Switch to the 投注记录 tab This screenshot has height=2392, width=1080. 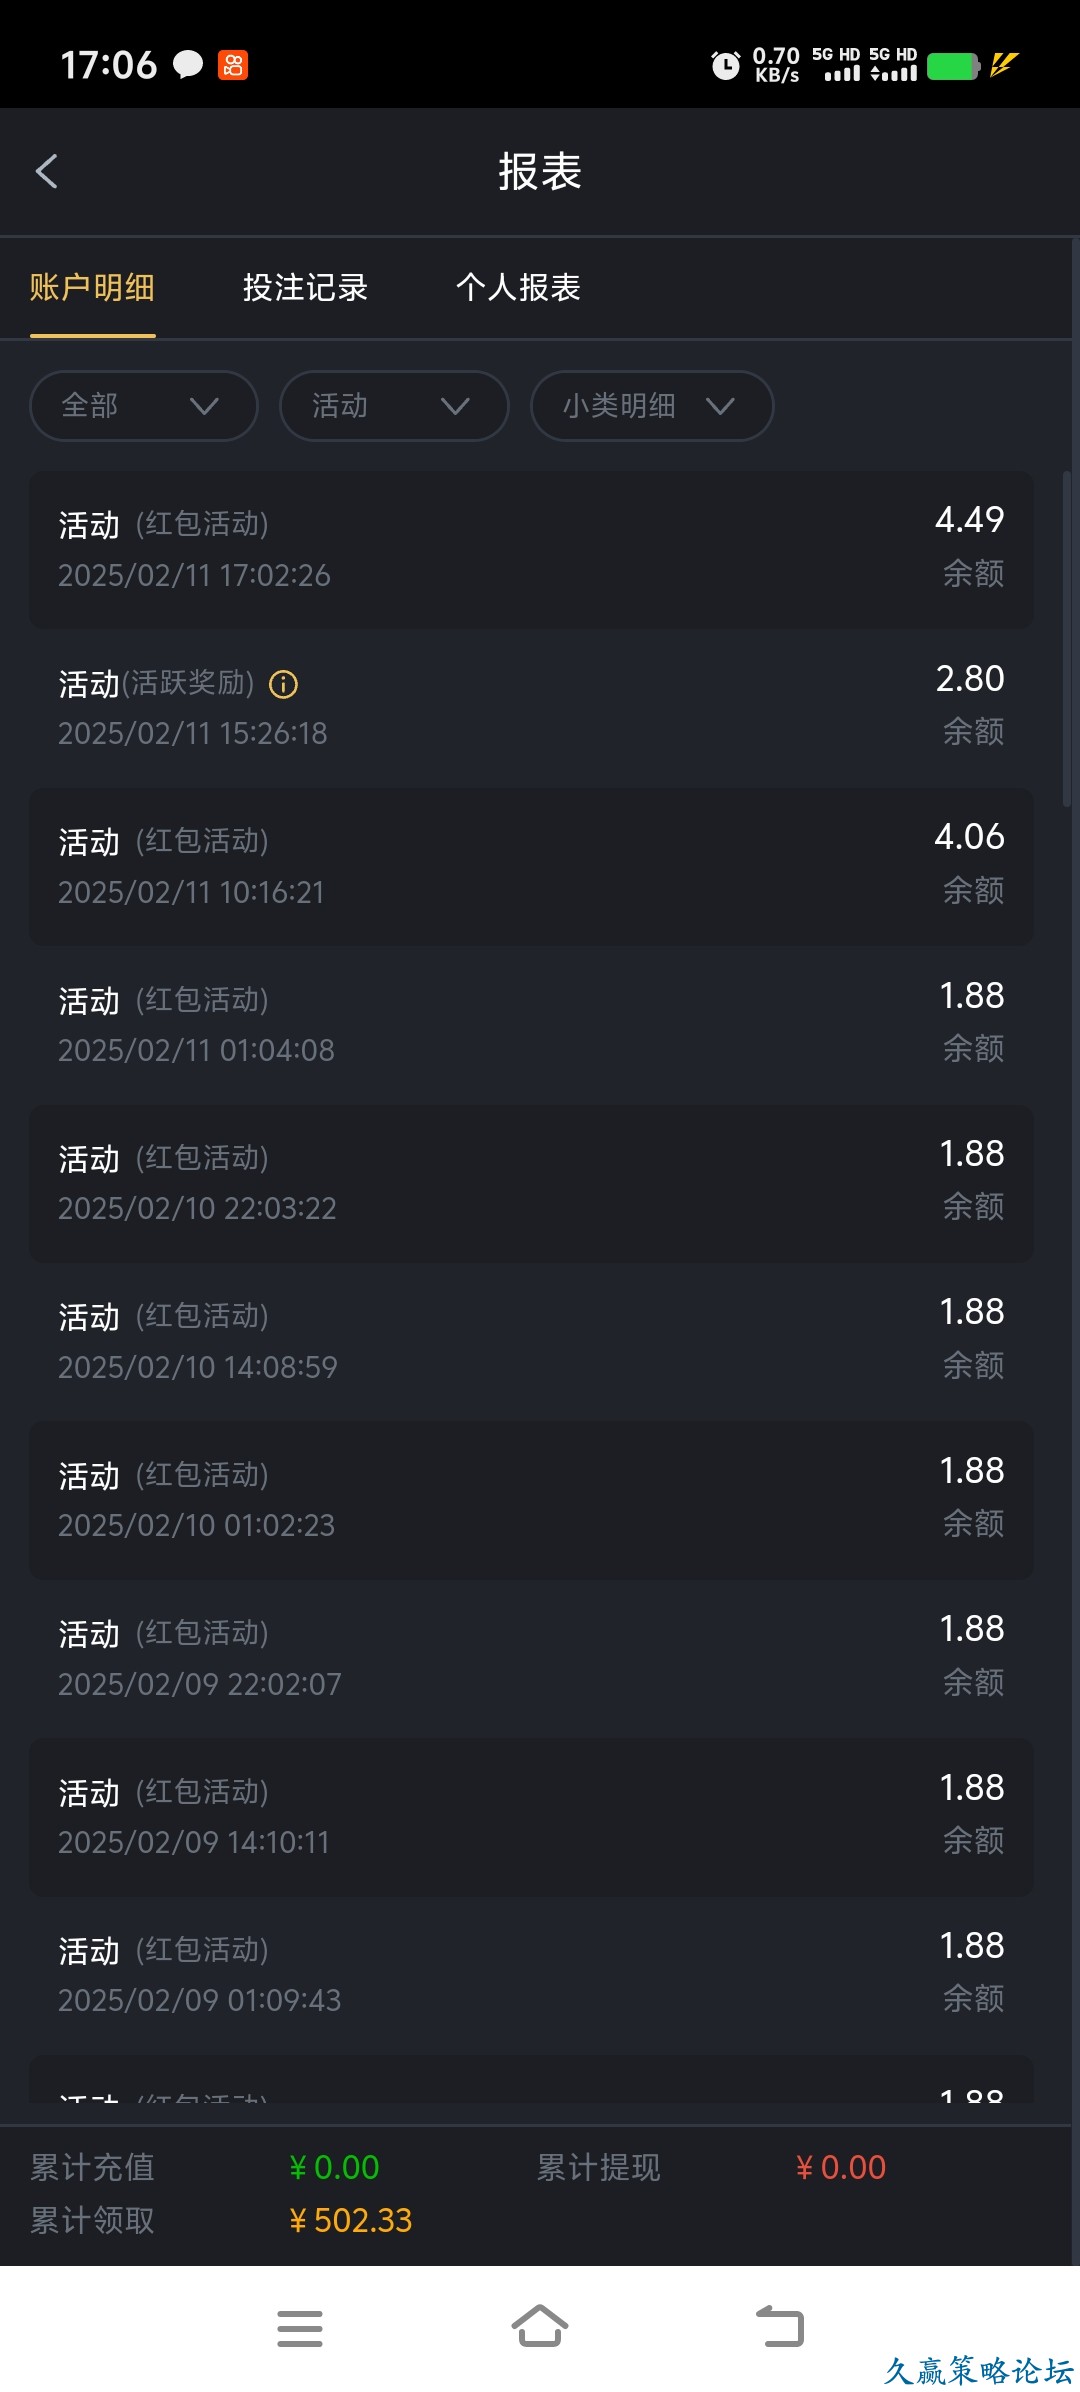click(305, 288)
